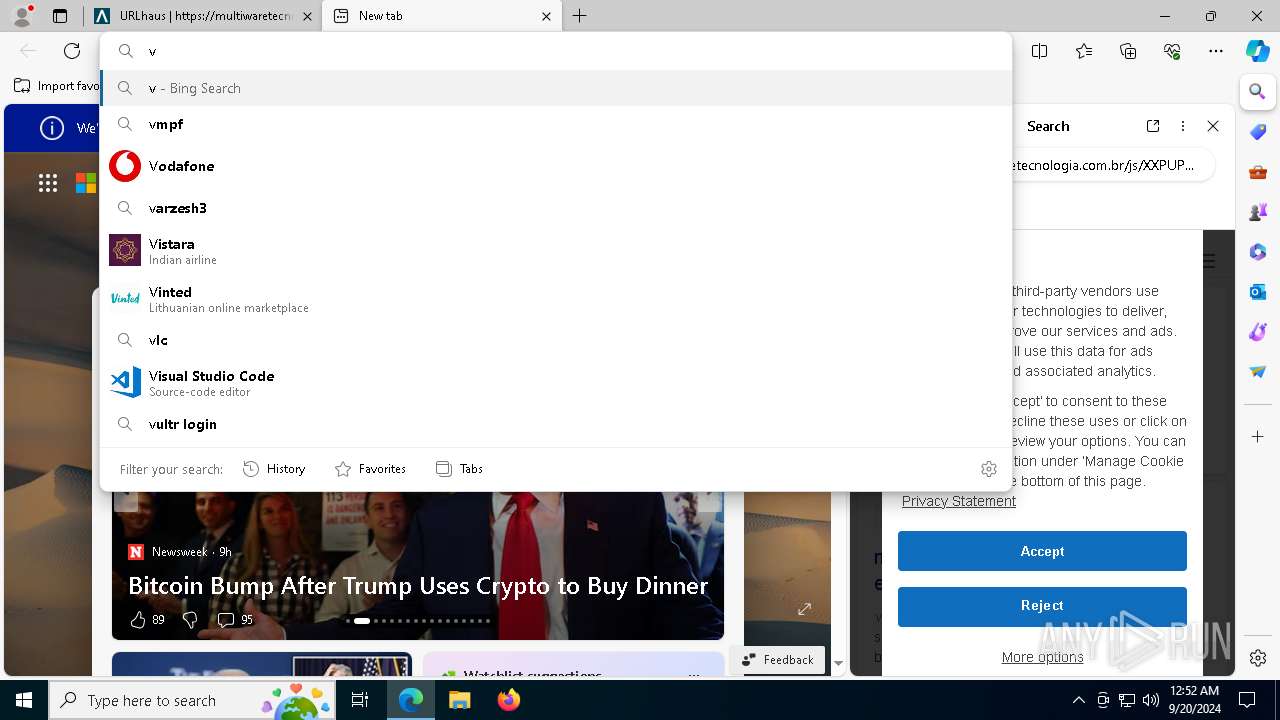Filter search by Tabs
Screen dimensions: 1280x720
459,469
